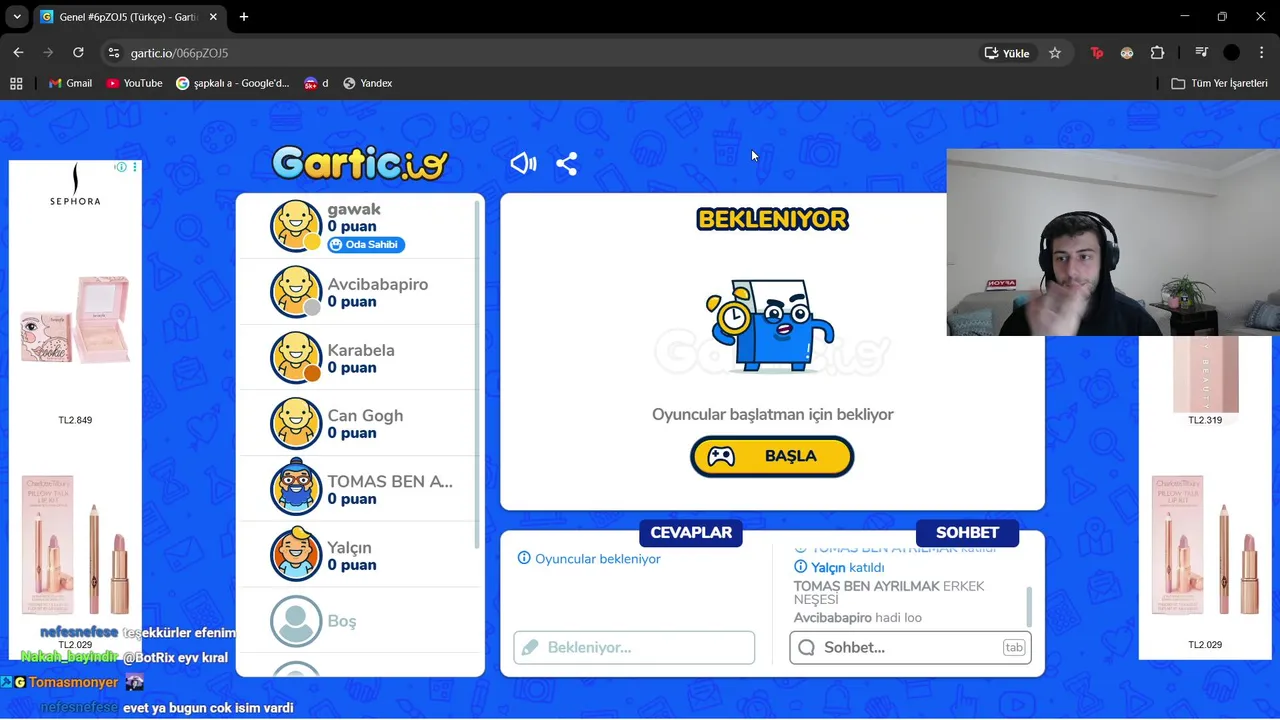Click the ad options dots on Sephora banner
The height and width of the screenshot is (720, 1280).
tap(135, 167)
